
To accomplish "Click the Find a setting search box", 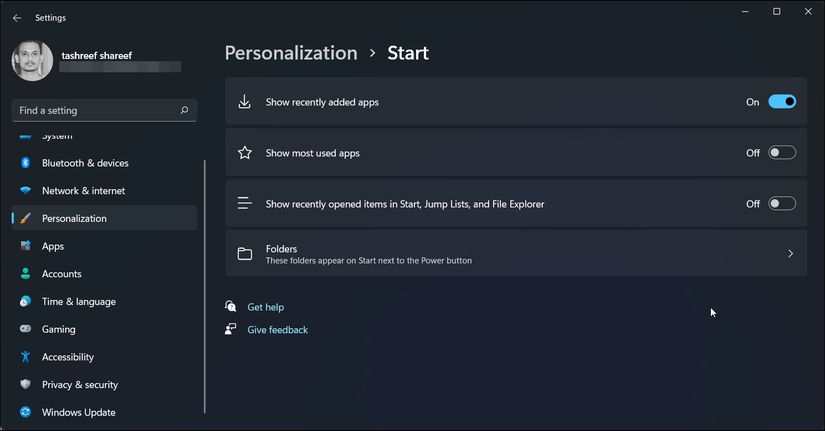I will tap(95, 110).
